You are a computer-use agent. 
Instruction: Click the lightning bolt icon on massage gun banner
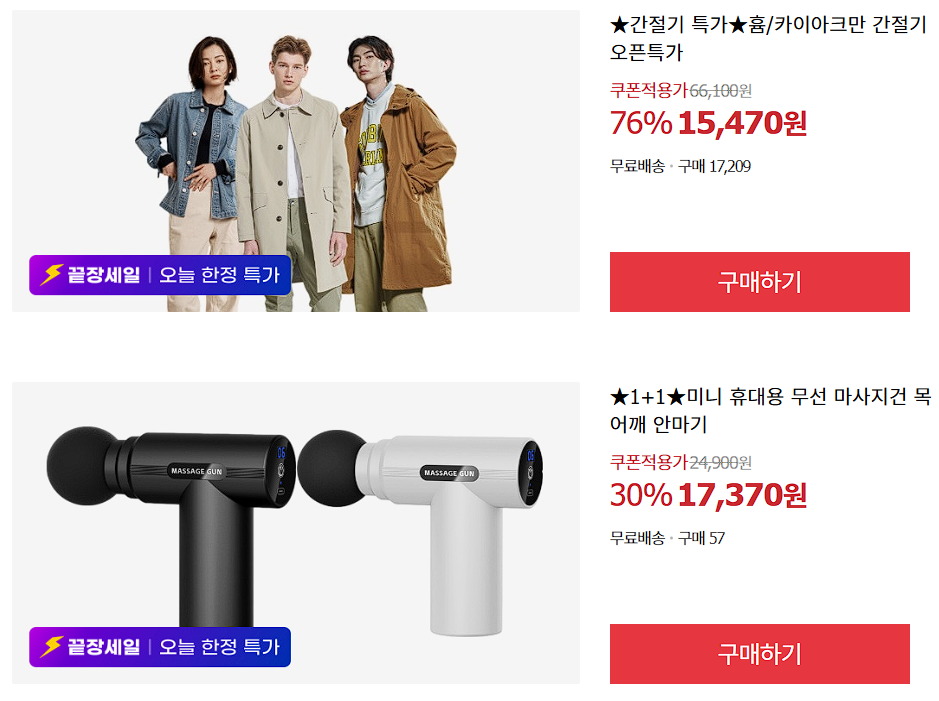[52, 647]
